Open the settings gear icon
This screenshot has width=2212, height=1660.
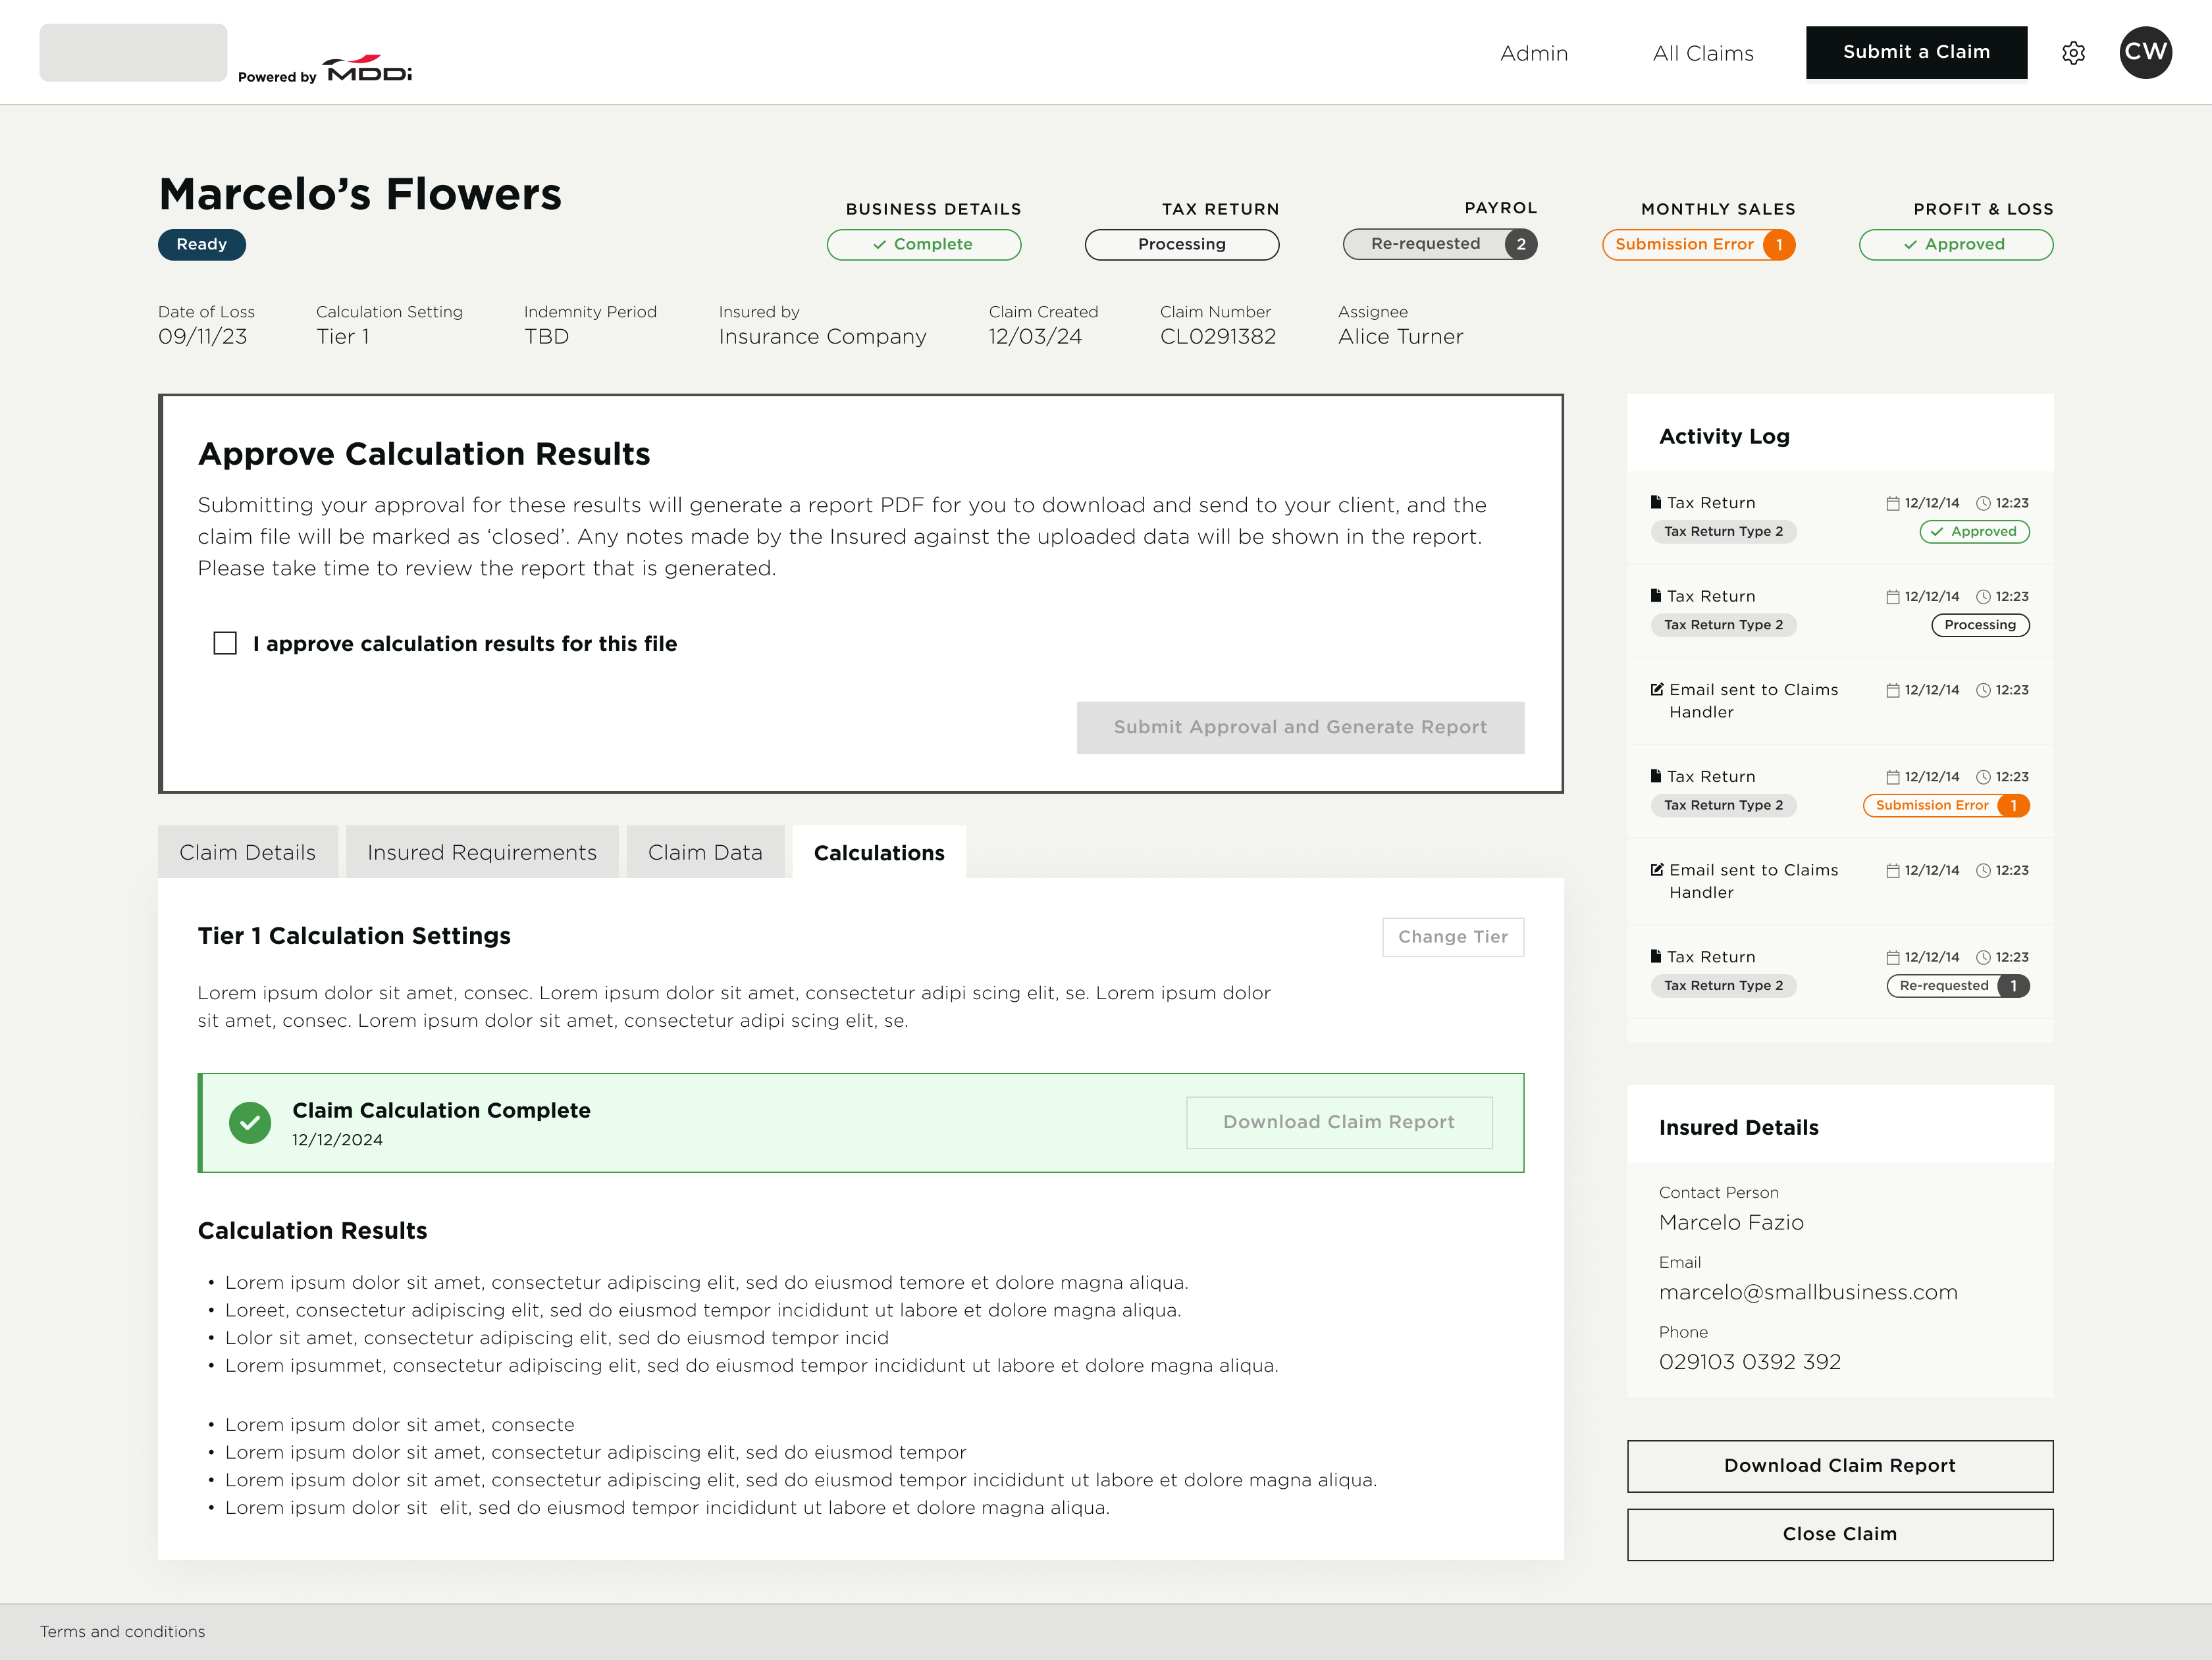click(2073, 53)
